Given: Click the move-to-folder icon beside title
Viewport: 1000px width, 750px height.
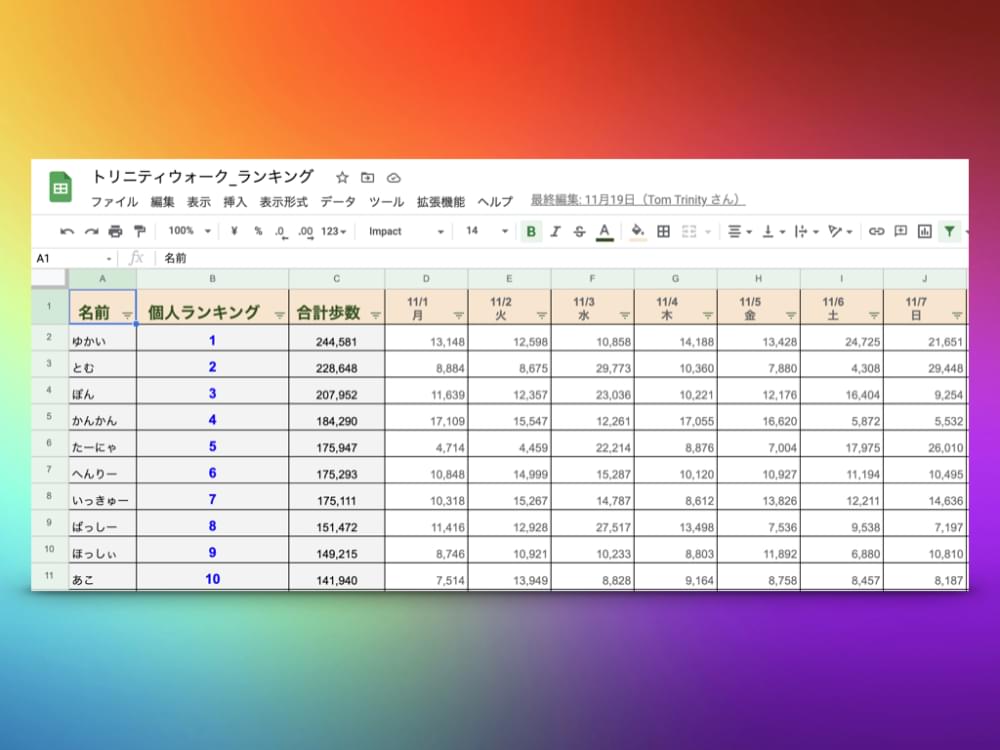Looking at the screenshot, I should tap(367, 178).
